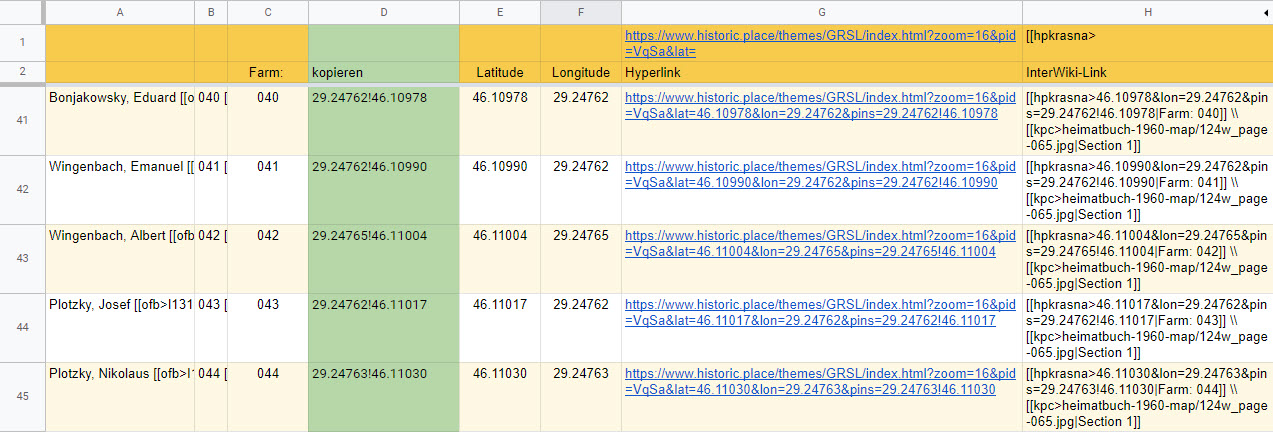Select the InterWiki cell for Farm: 041

click(1147, 190)
